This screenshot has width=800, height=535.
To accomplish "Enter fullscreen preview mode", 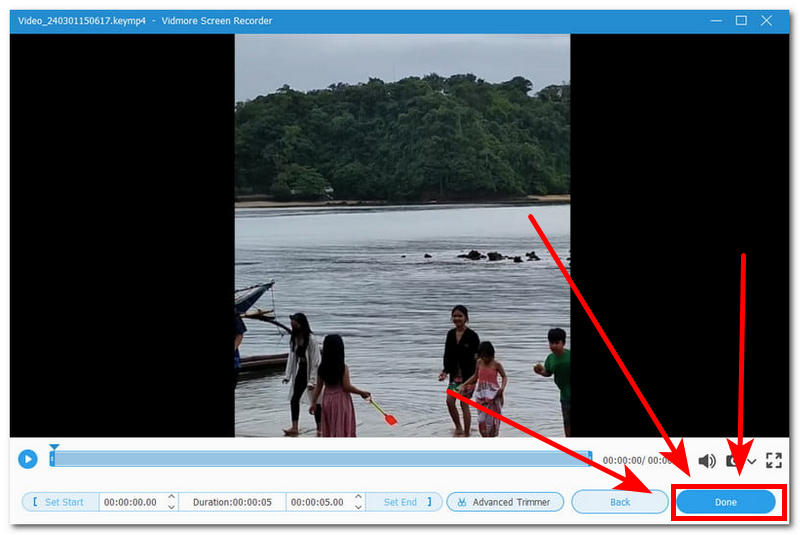I will [773, 460].
